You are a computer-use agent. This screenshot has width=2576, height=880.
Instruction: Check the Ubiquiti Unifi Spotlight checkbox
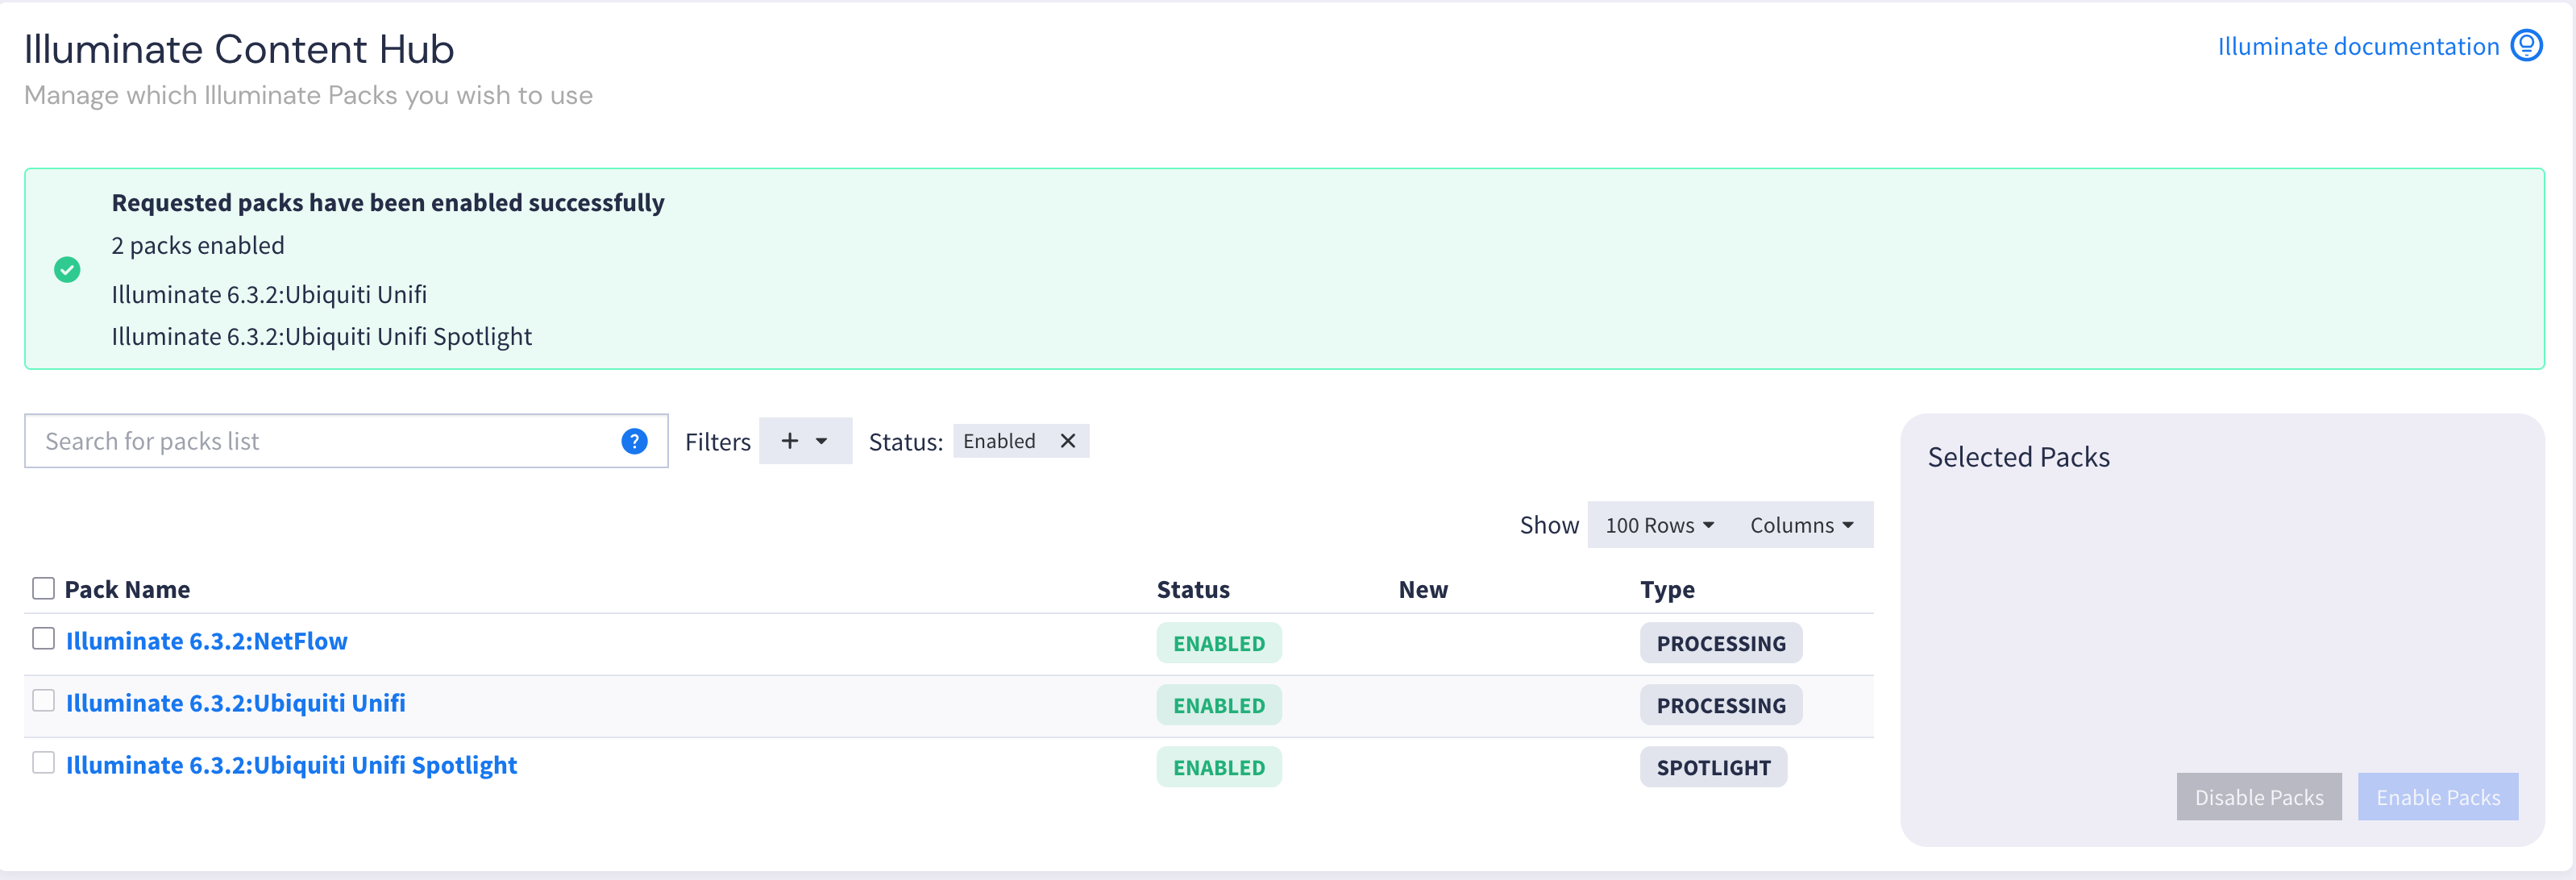(x=43, y=762)
